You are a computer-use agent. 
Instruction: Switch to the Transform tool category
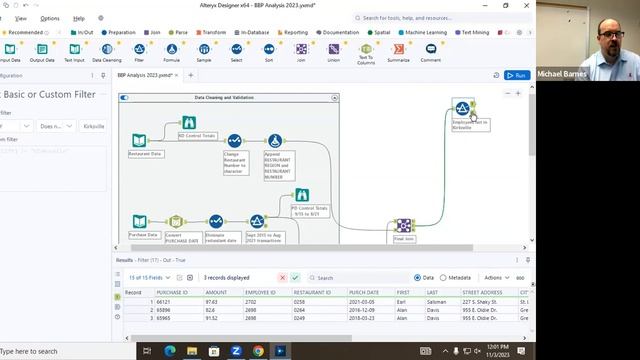(x=211, y=32)
